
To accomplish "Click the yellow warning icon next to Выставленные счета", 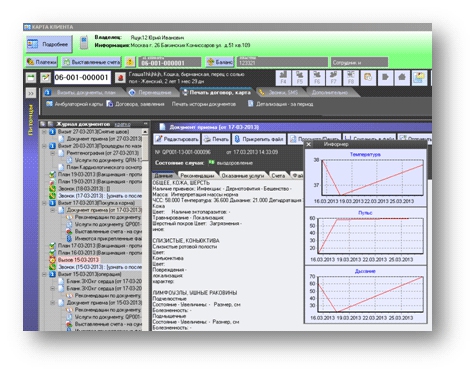I will [x=130, y=62].
